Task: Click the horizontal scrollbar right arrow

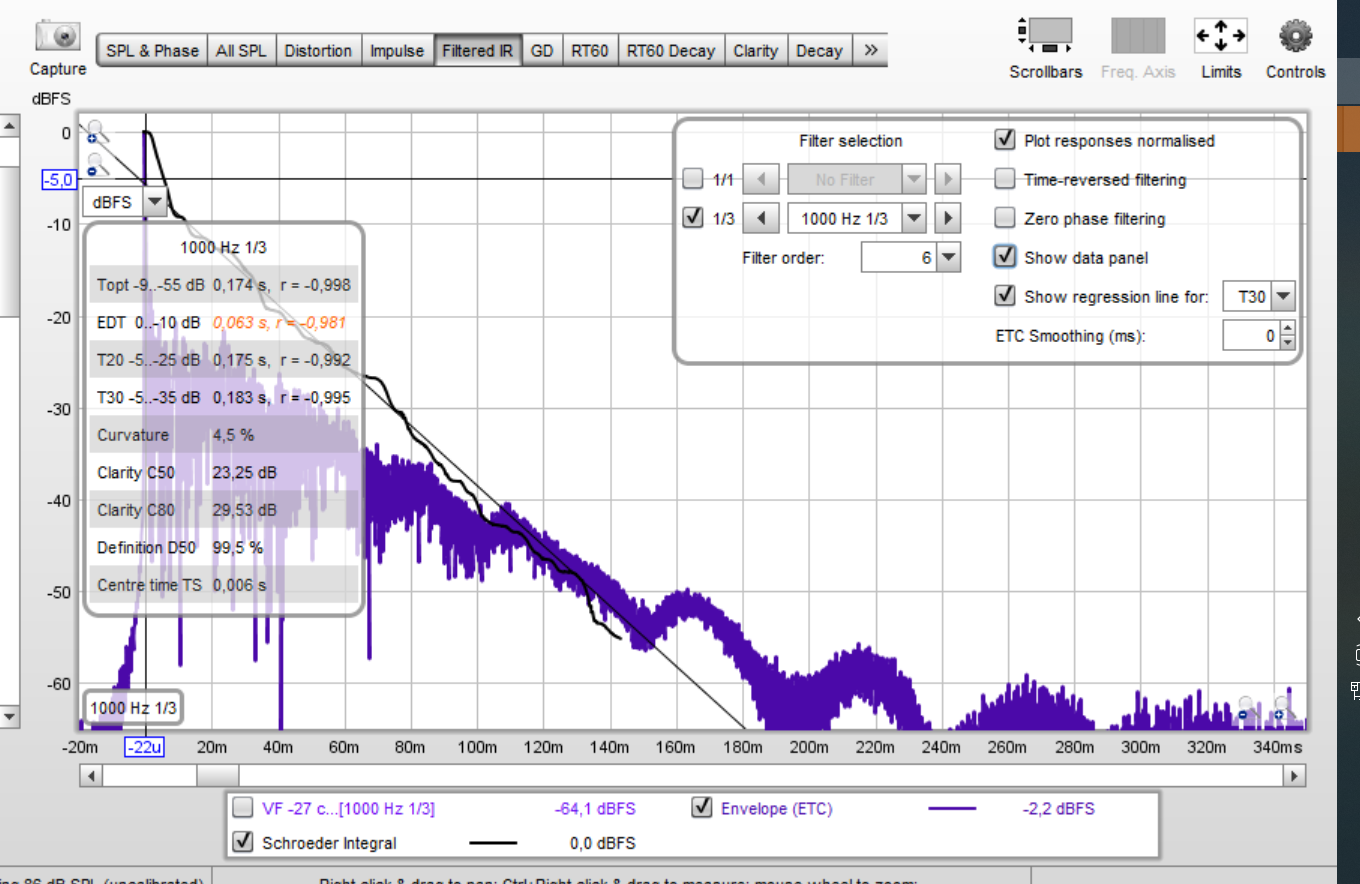Action: tap(1295, 776)
